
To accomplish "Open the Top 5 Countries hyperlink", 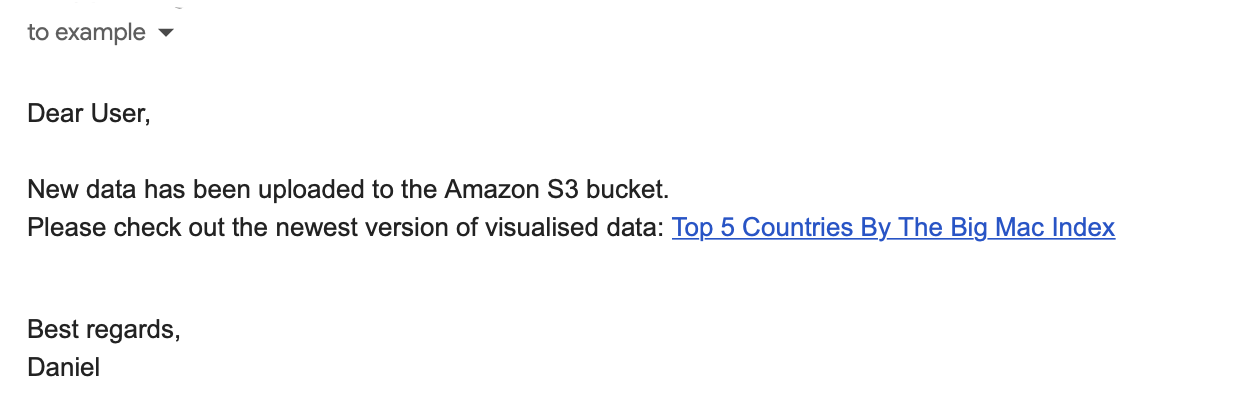I will tap(893, 227).
